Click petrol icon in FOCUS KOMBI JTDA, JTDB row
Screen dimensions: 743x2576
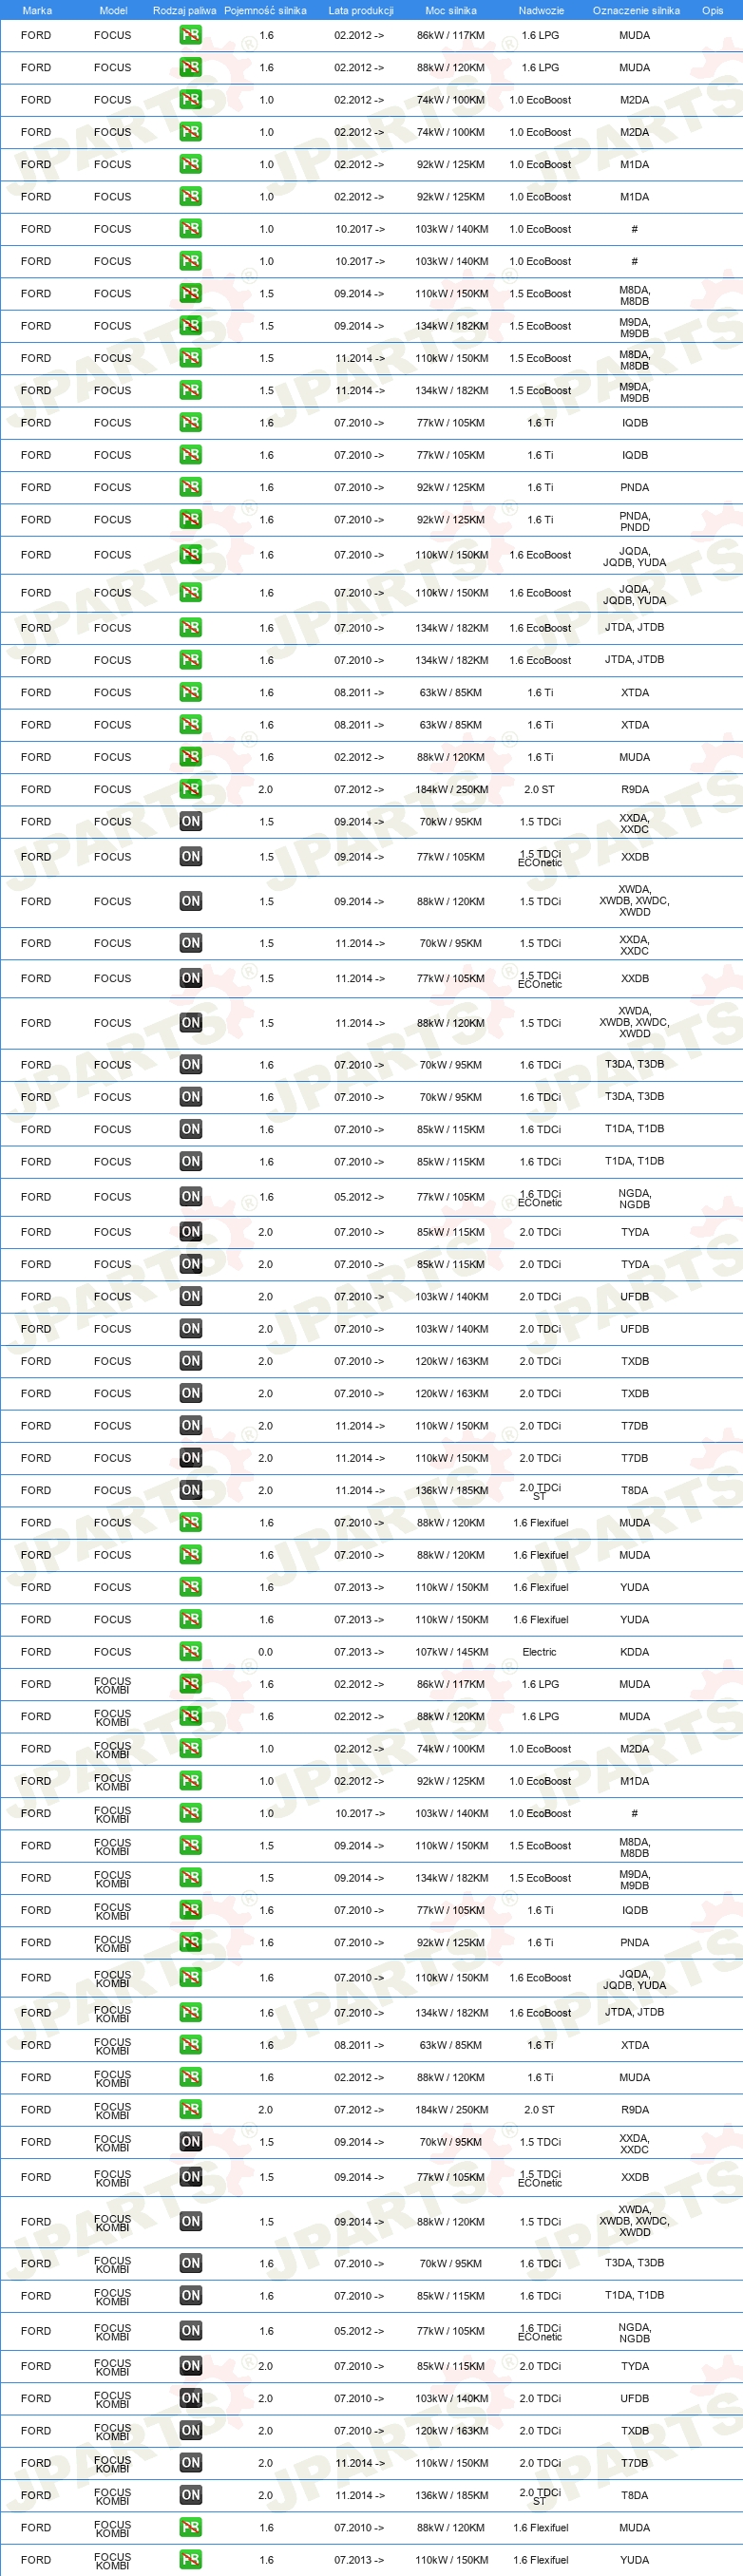click(190, 2012)
